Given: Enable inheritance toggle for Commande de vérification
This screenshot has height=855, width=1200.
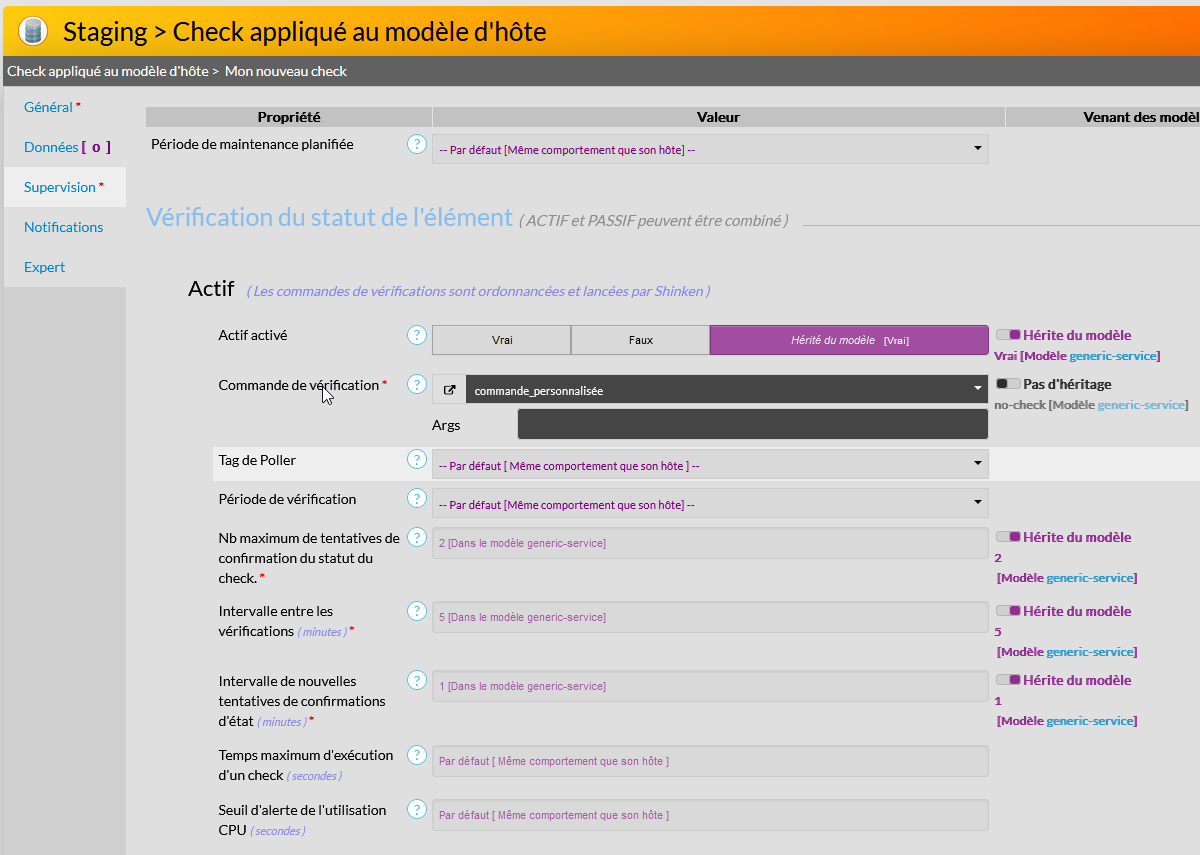Looking at the screenshot, I should tap(1008, 384).
